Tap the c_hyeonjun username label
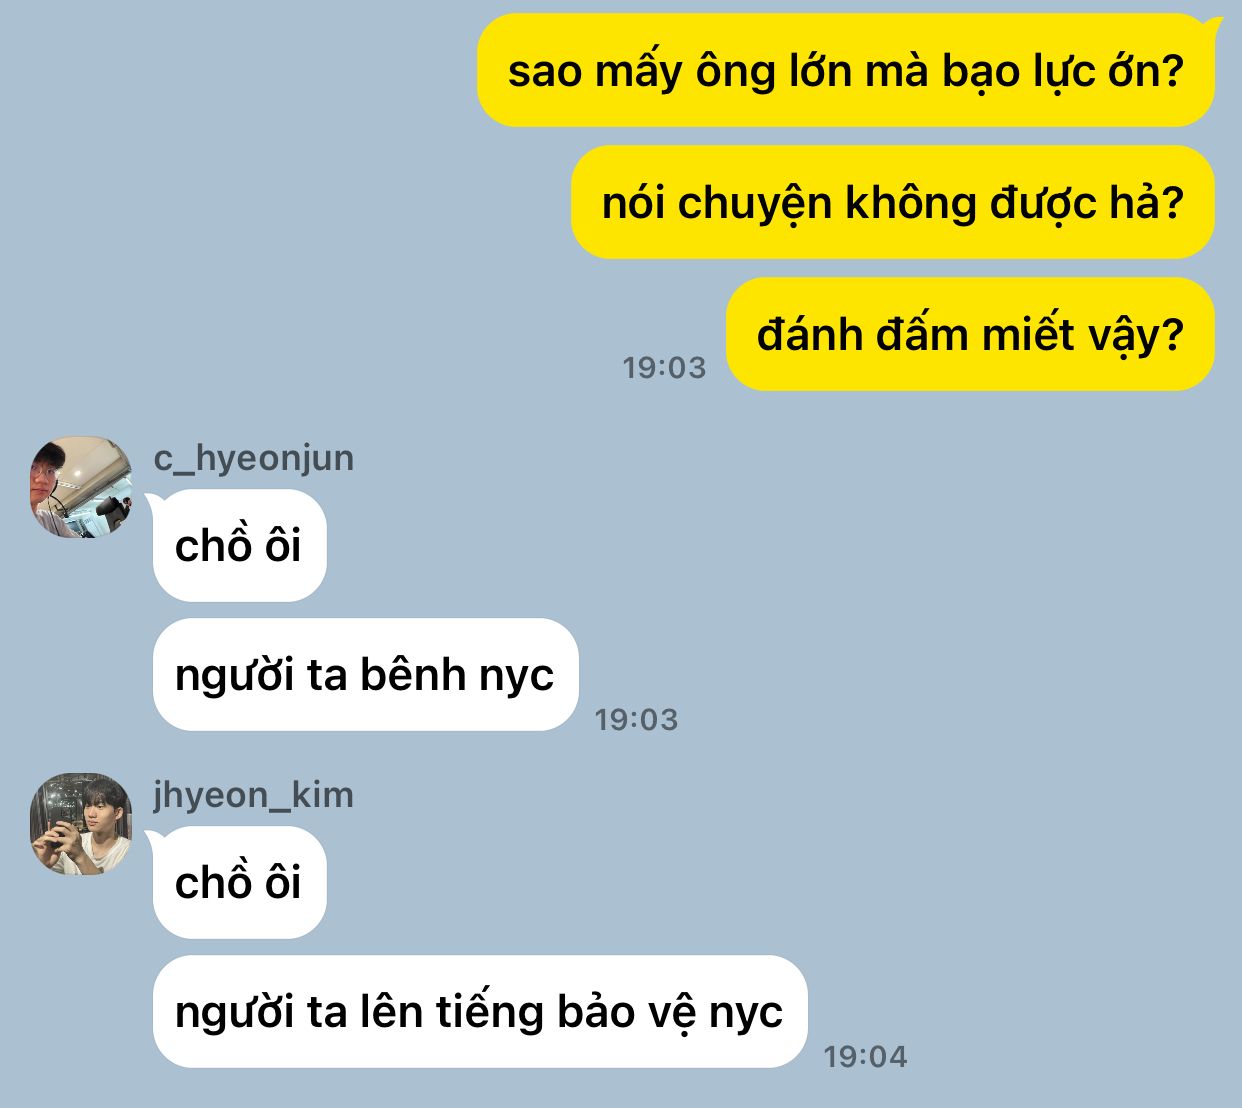The width and height of the screenshot is (1242, 1108). point(254,458)
